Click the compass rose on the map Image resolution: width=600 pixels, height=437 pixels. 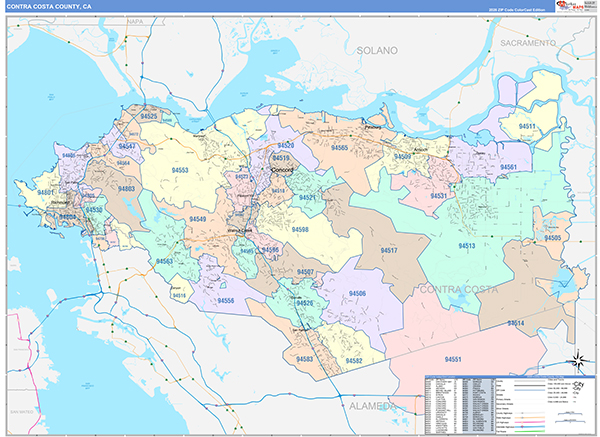(579, 360)
